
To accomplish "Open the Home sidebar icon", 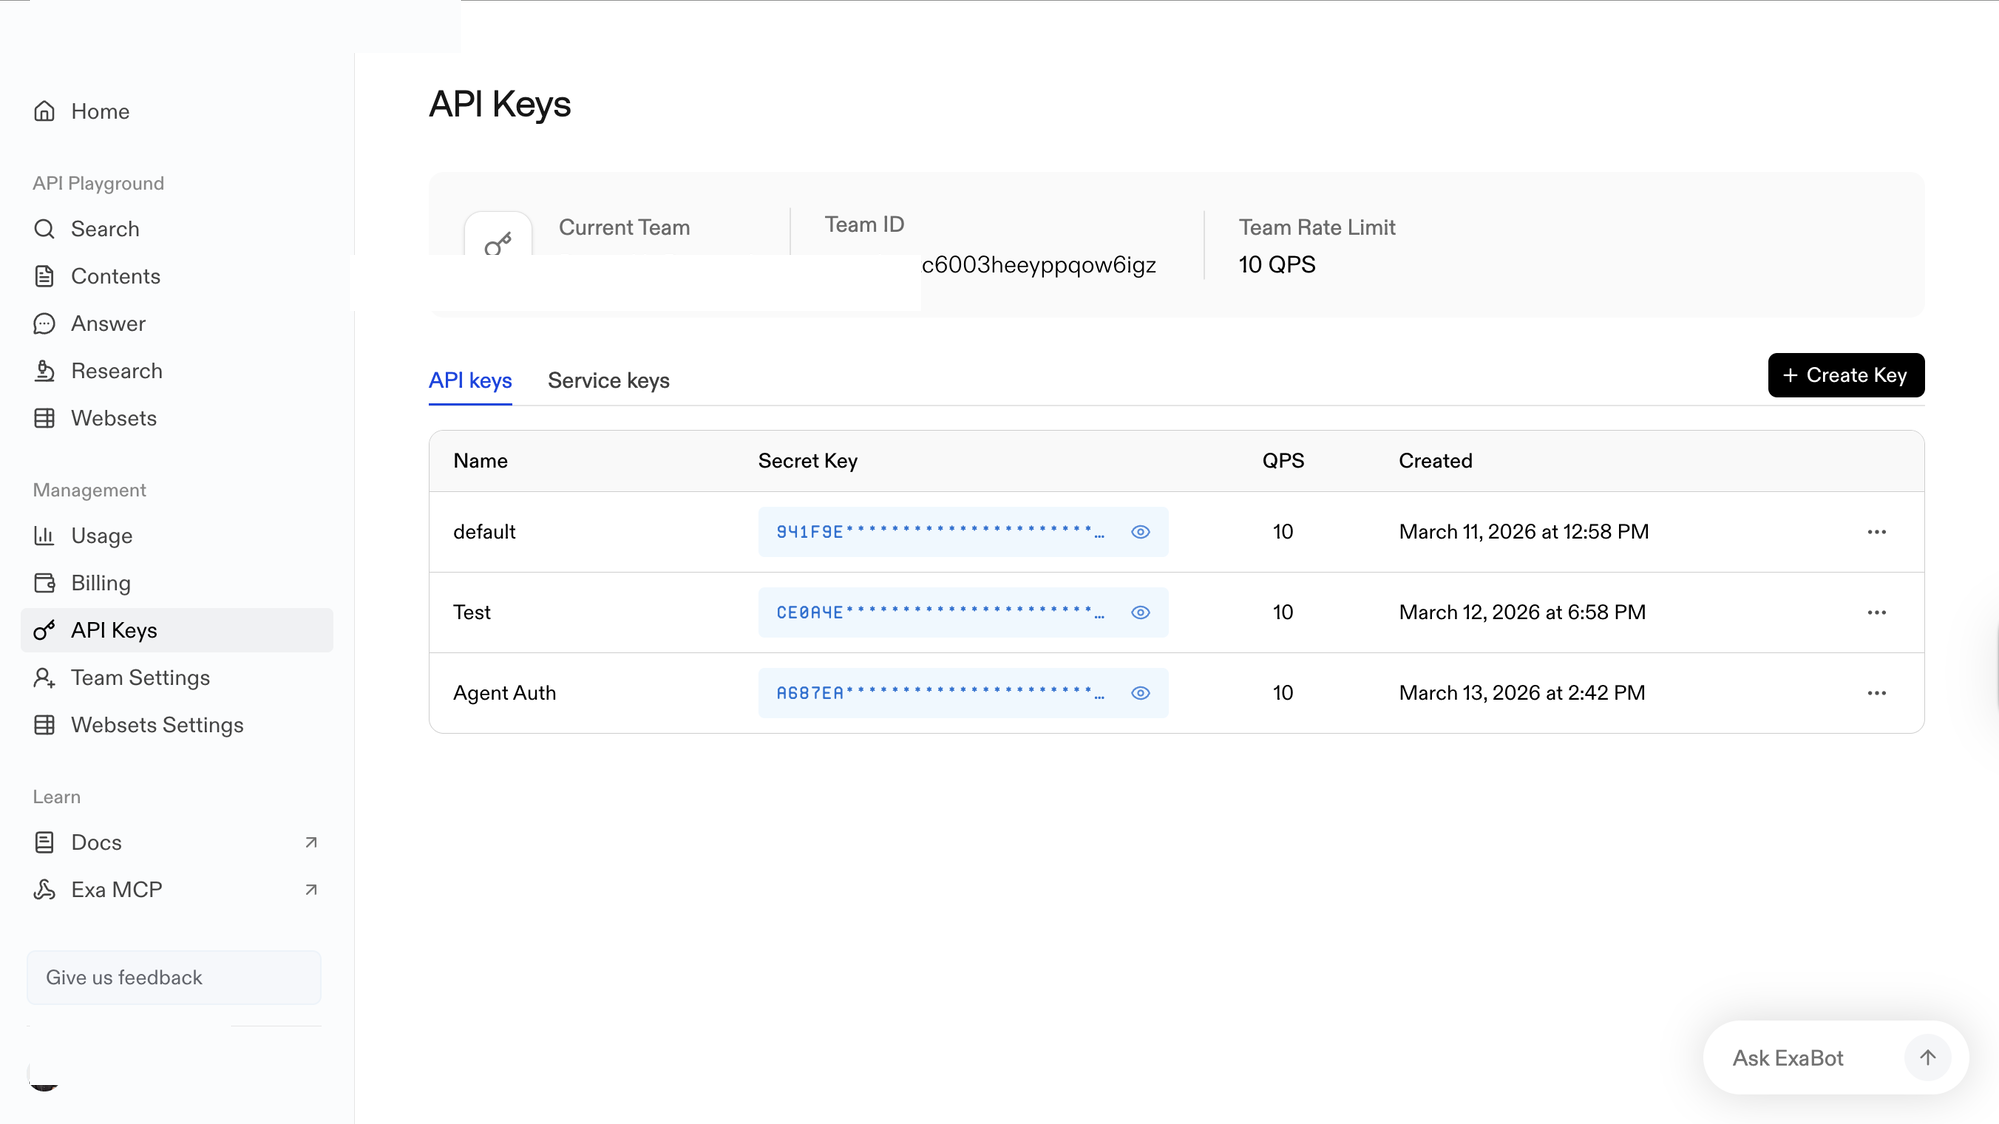I will coord(45,111).
